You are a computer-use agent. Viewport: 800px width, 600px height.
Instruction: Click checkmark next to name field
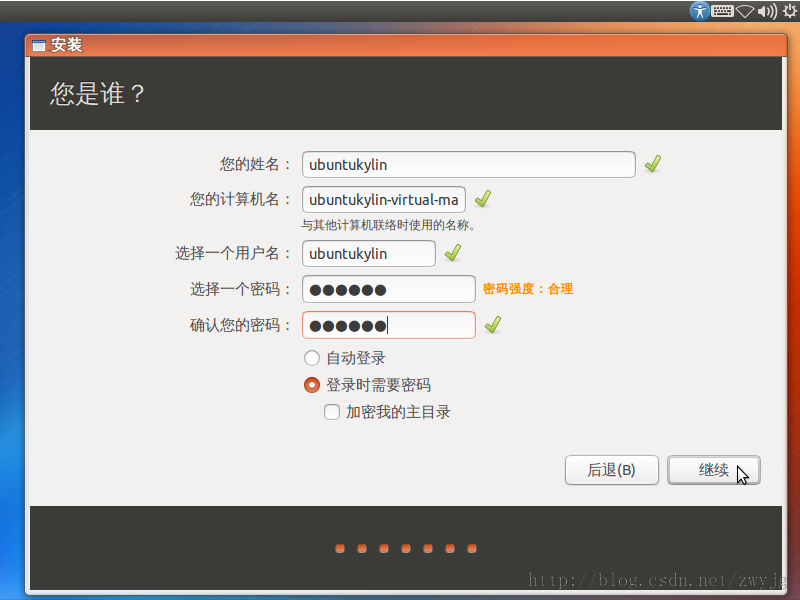point(653,164)
